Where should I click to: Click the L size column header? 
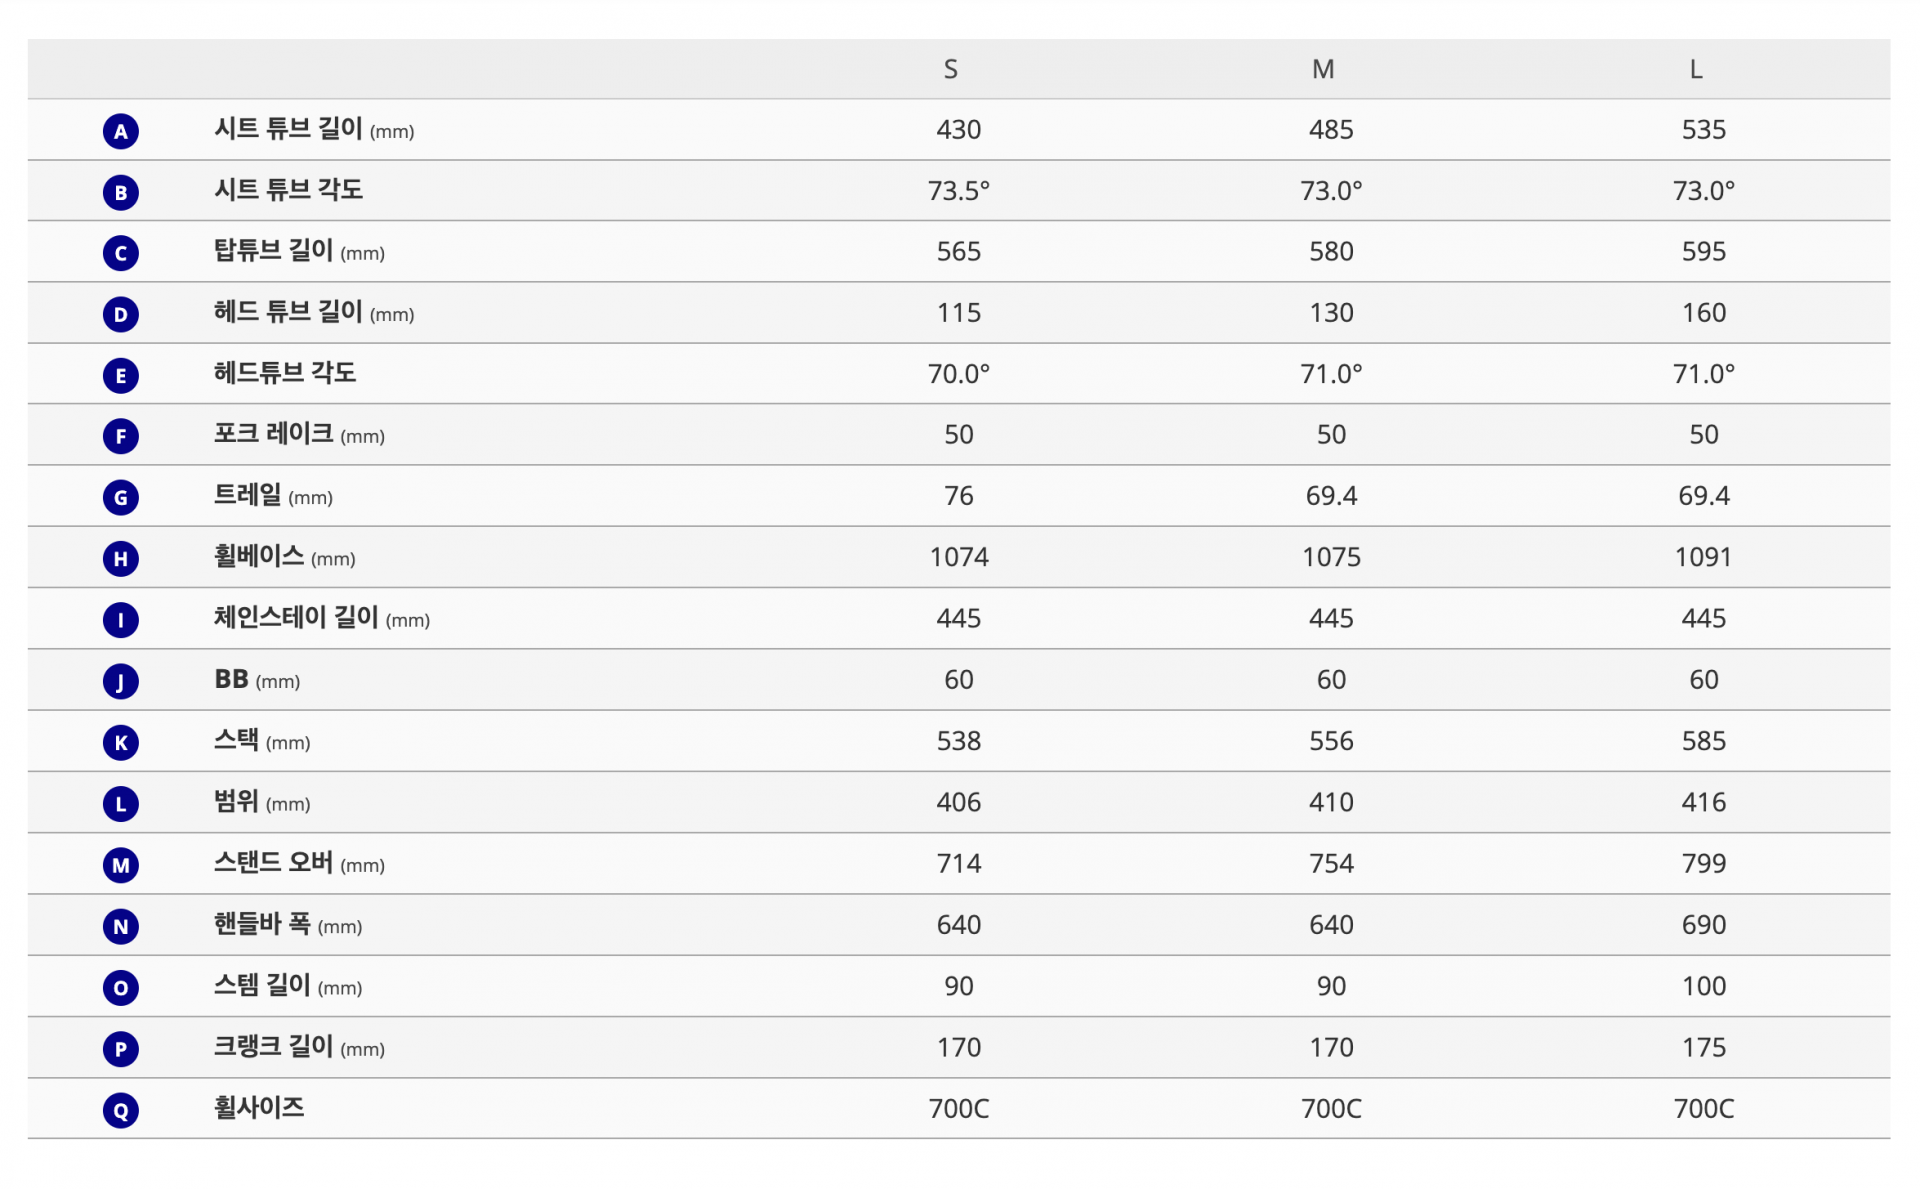coord(1696,69)
